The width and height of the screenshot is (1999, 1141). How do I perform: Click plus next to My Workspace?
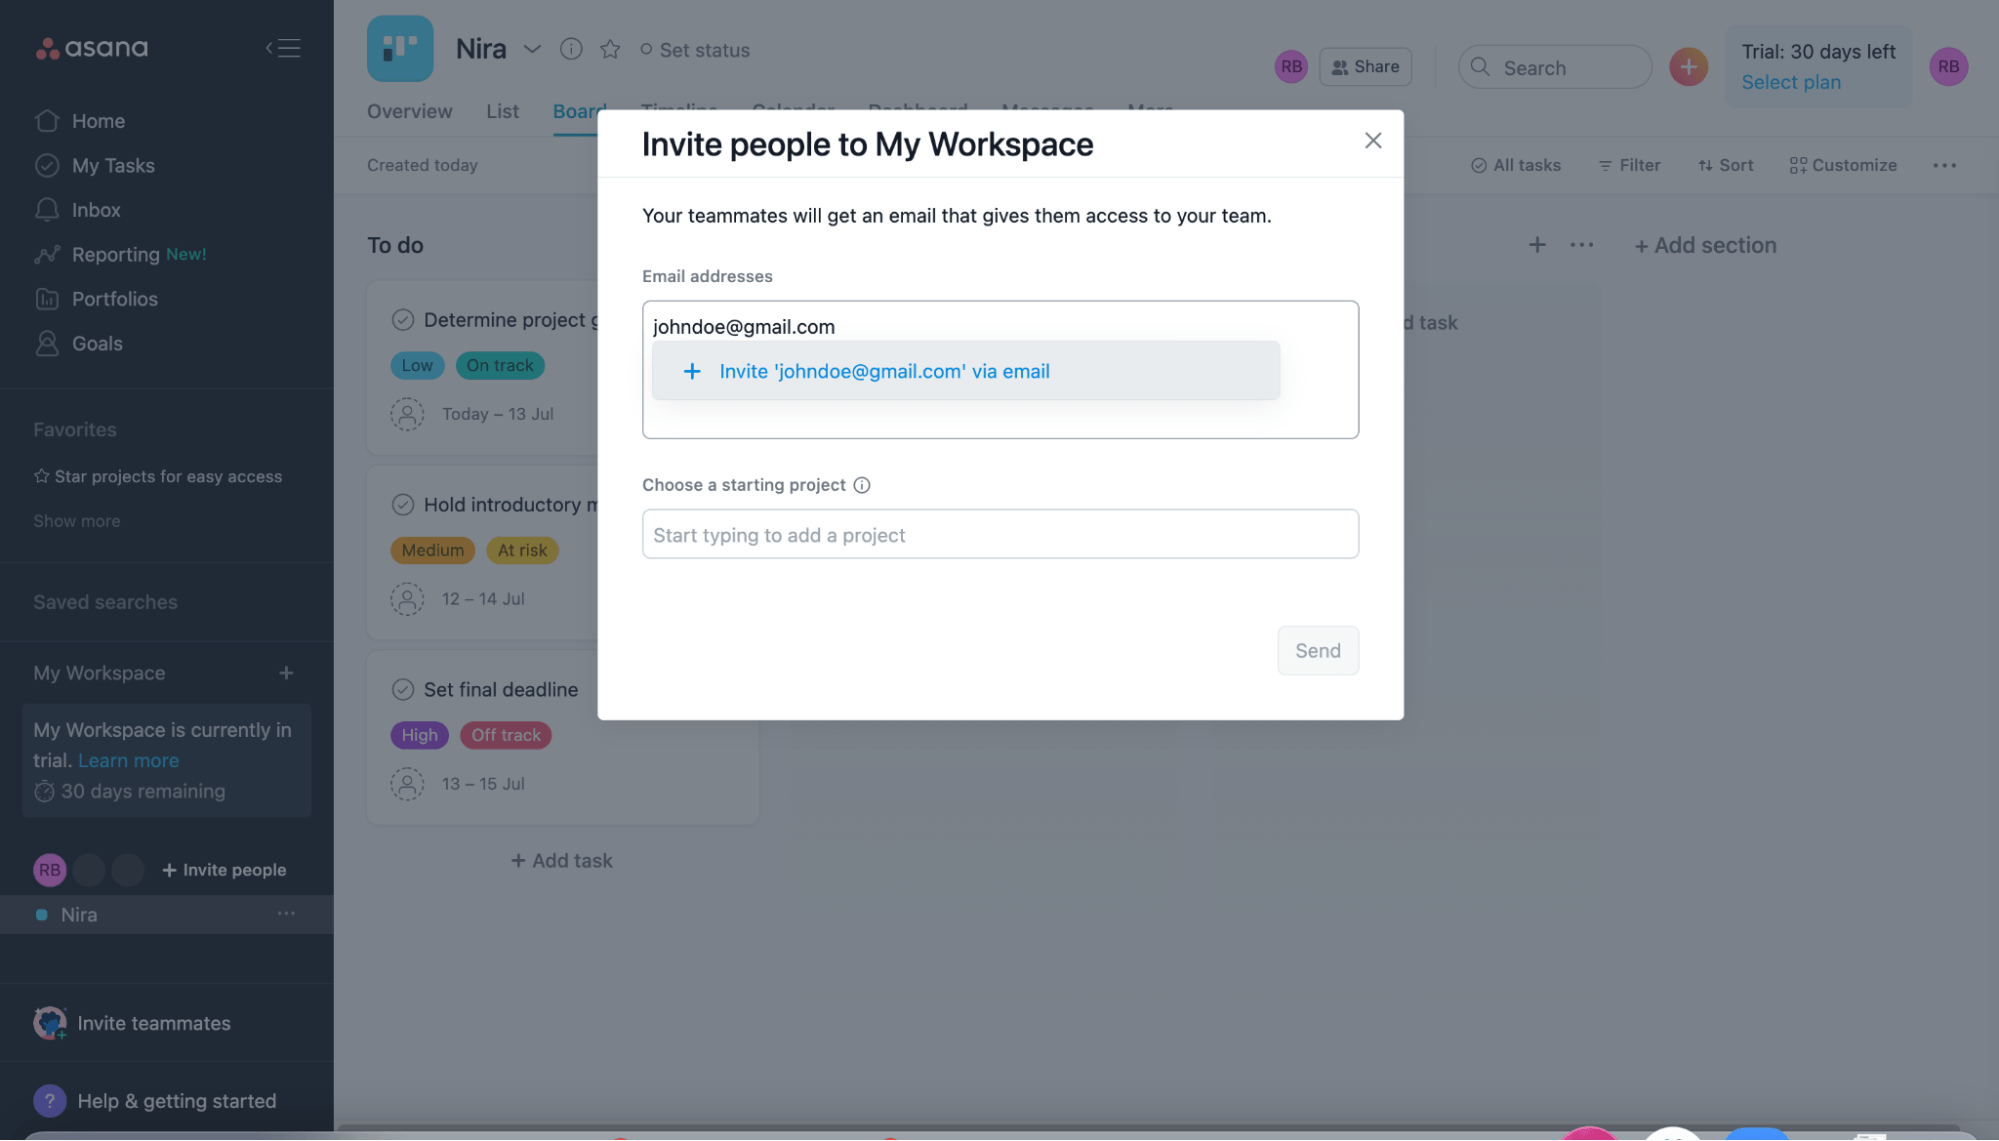(286, 673)
